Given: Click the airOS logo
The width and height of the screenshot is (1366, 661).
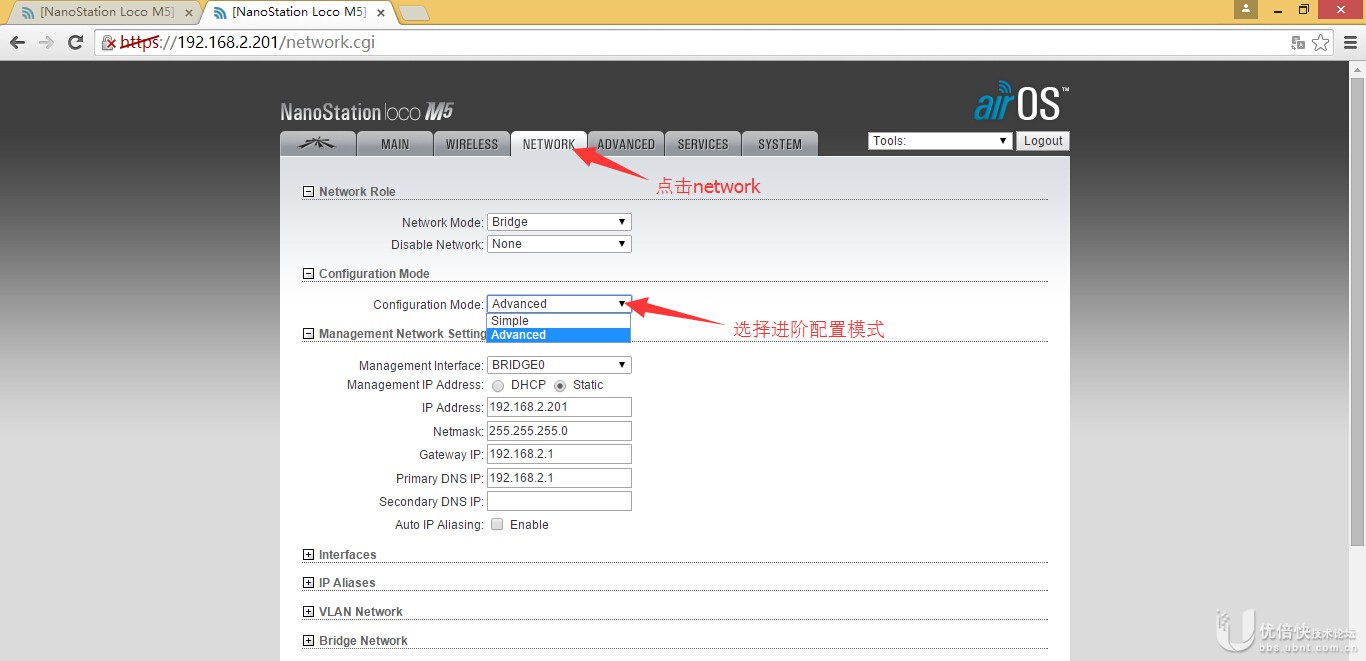Looking at the screenshot, I should click(x=1021, y=101).
